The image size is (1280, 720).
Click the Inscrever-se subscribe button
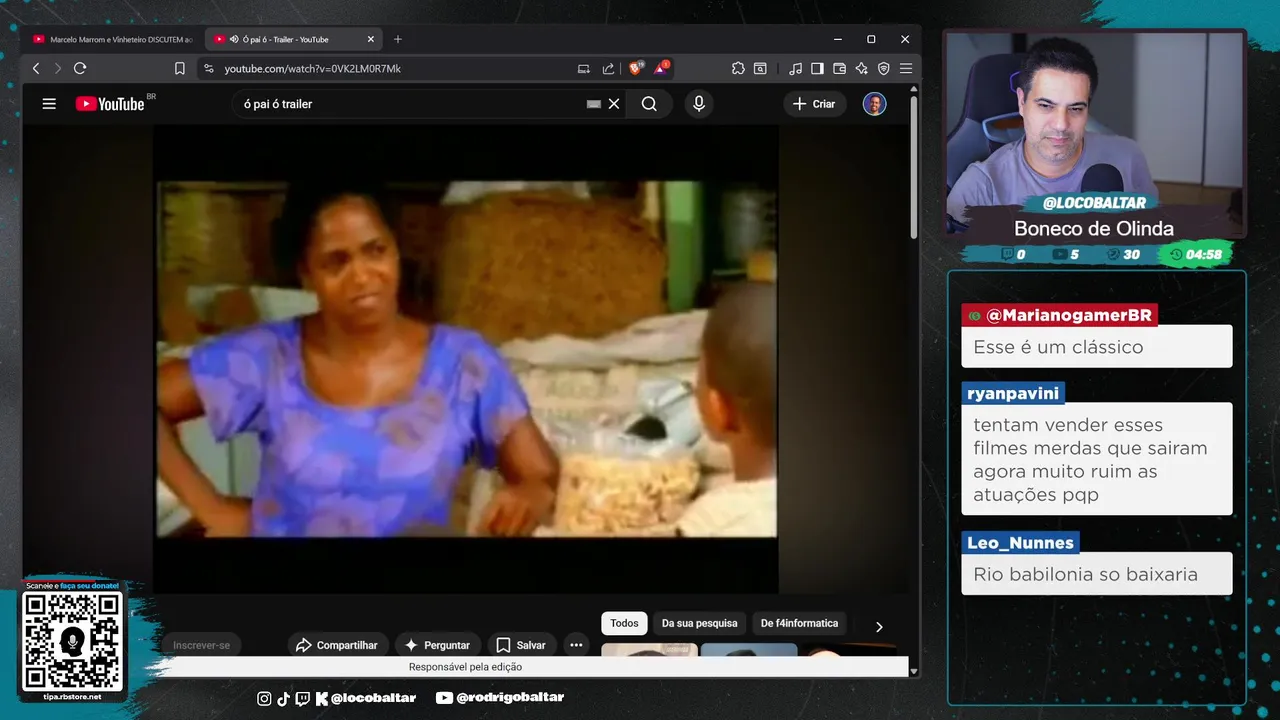(201, 645)
